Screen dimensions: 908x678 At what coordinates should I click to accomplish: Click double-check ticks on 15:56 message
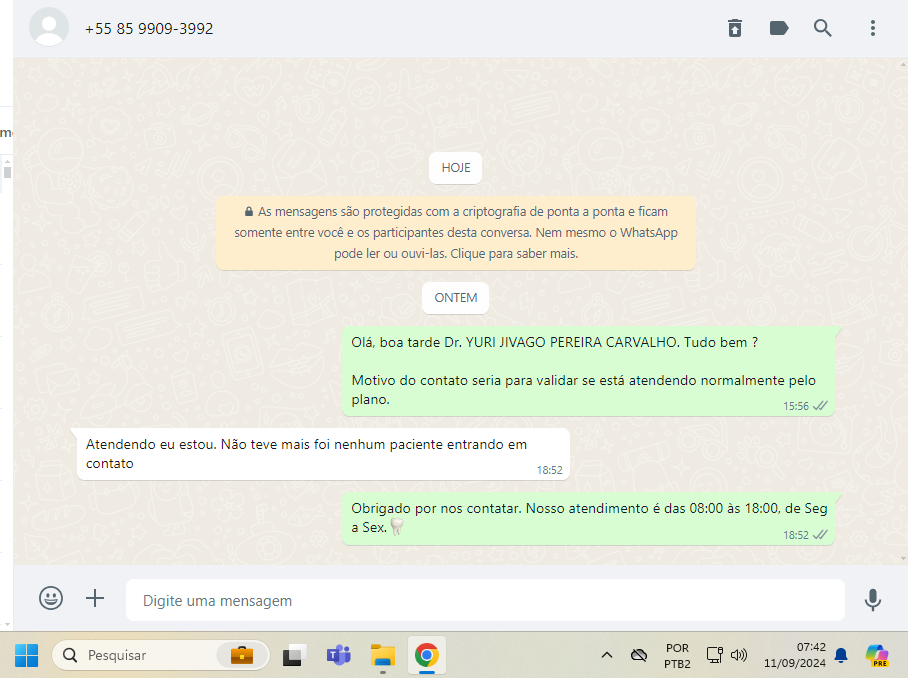pyautogui.click(x=821, y=406)
